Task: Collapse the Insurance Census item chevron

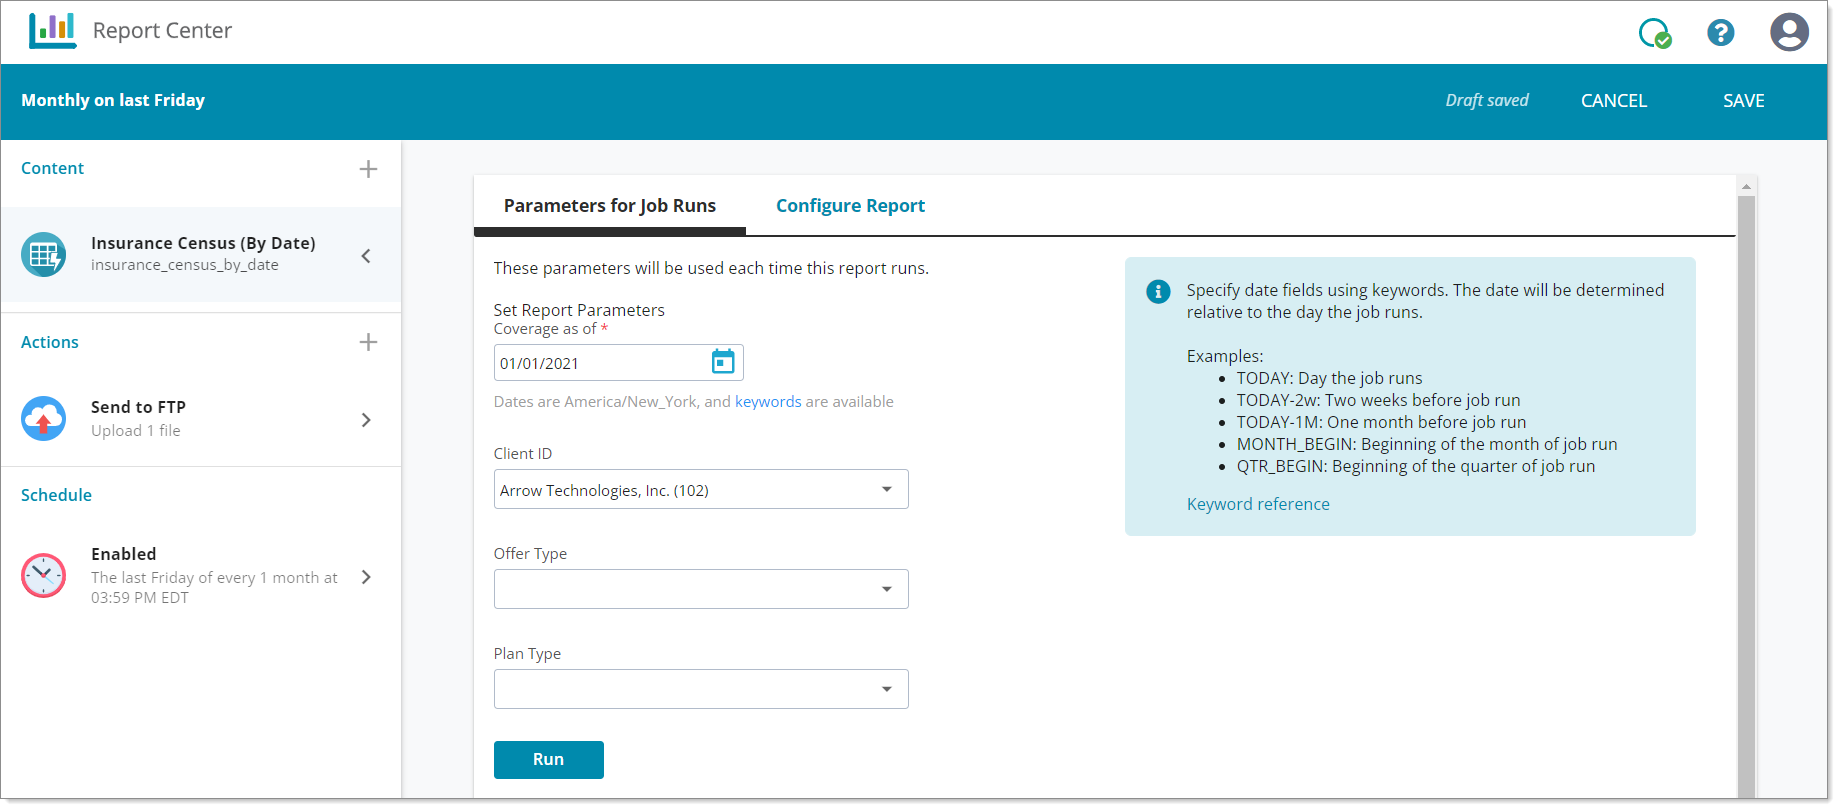Action: pos(366,256)
